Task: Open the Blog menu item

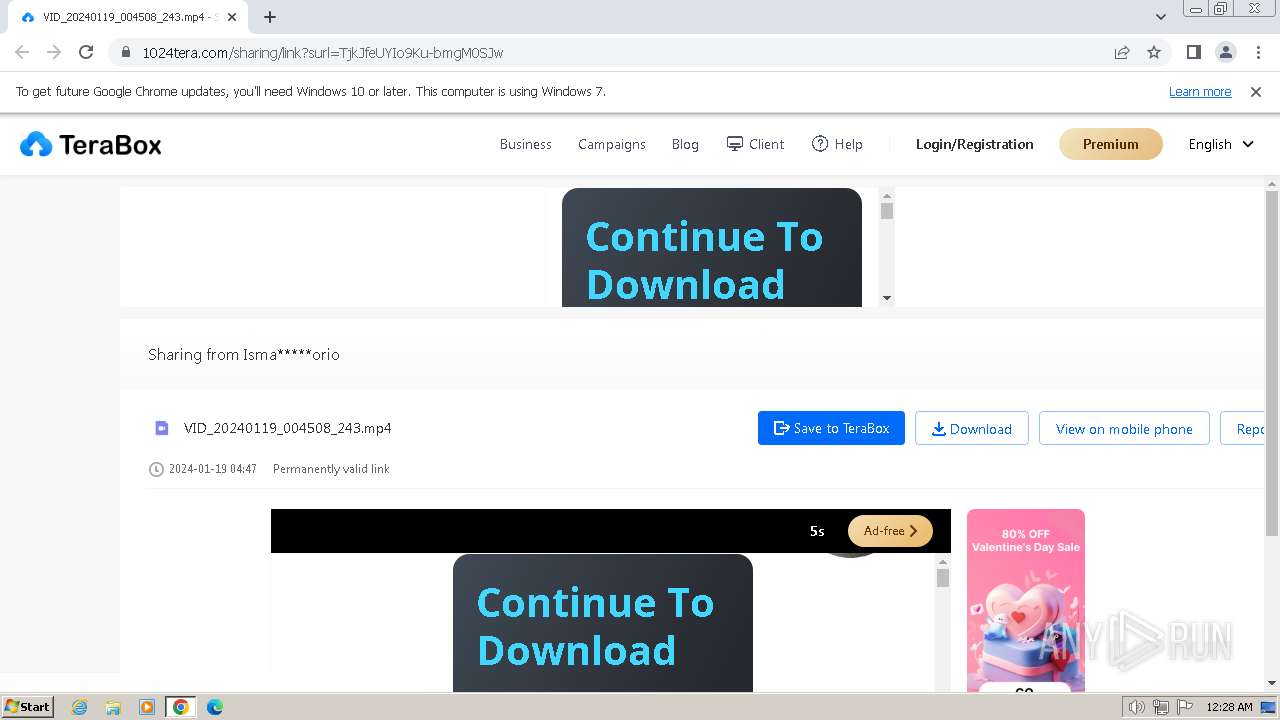Action: 685,145
